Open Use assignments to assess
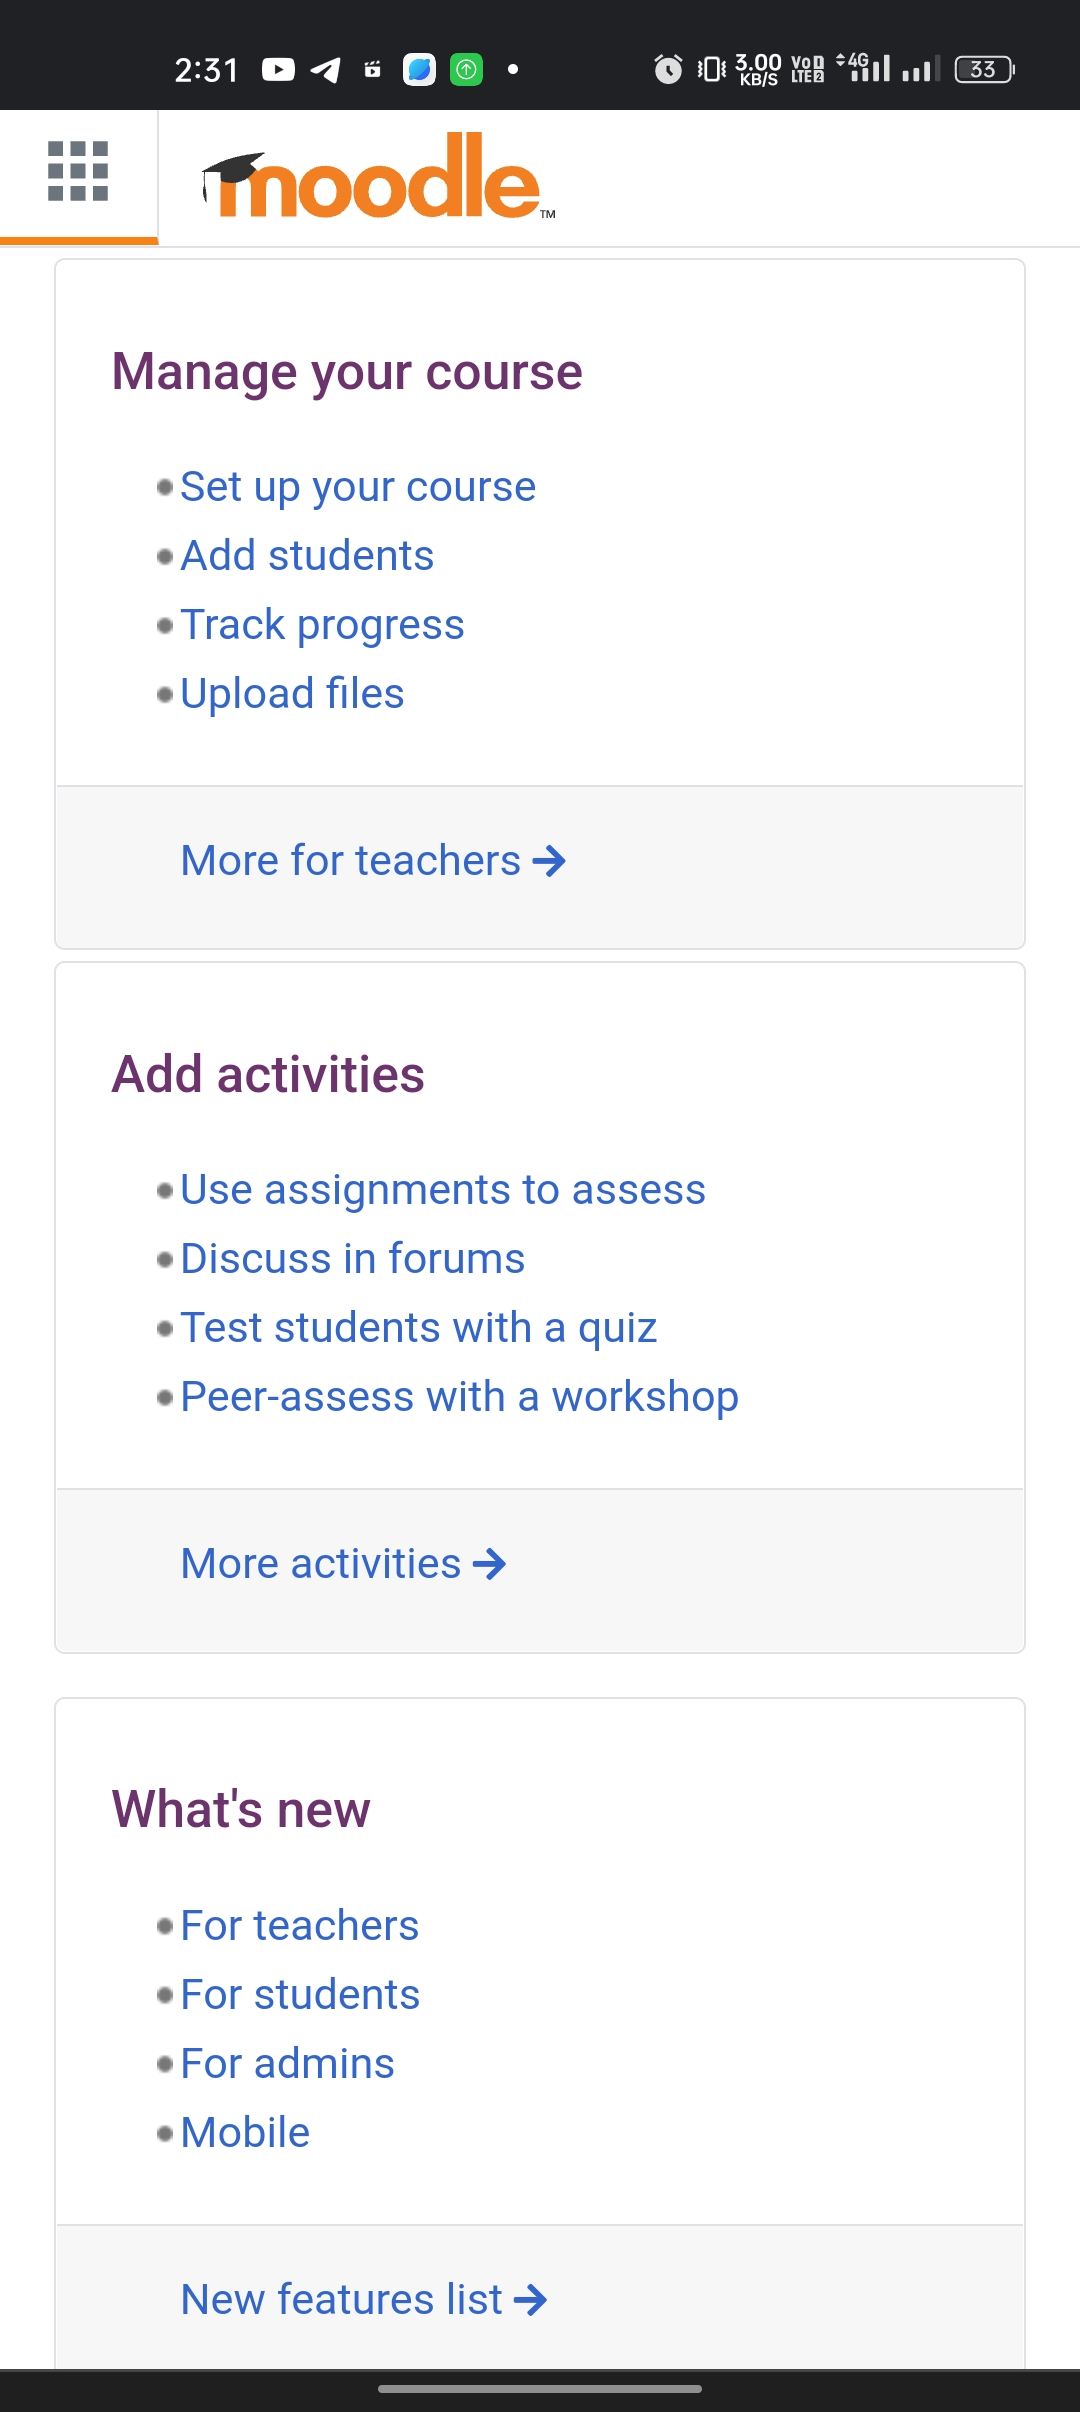 tap(443, 1190)
